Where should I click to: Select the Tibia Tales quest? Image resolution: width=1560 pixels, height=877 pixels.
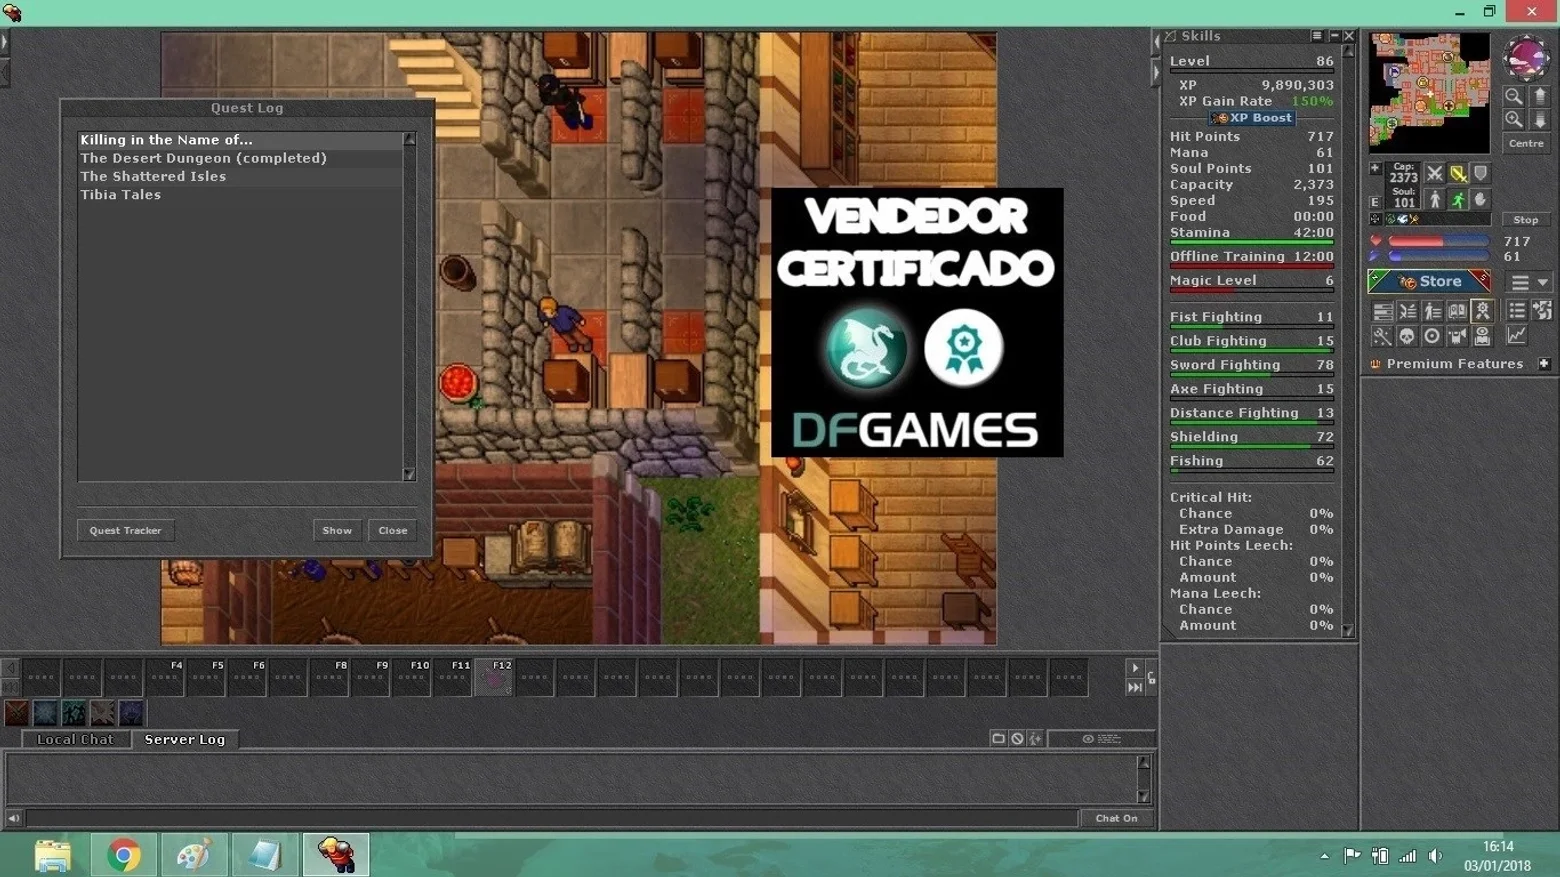point(240,194)
